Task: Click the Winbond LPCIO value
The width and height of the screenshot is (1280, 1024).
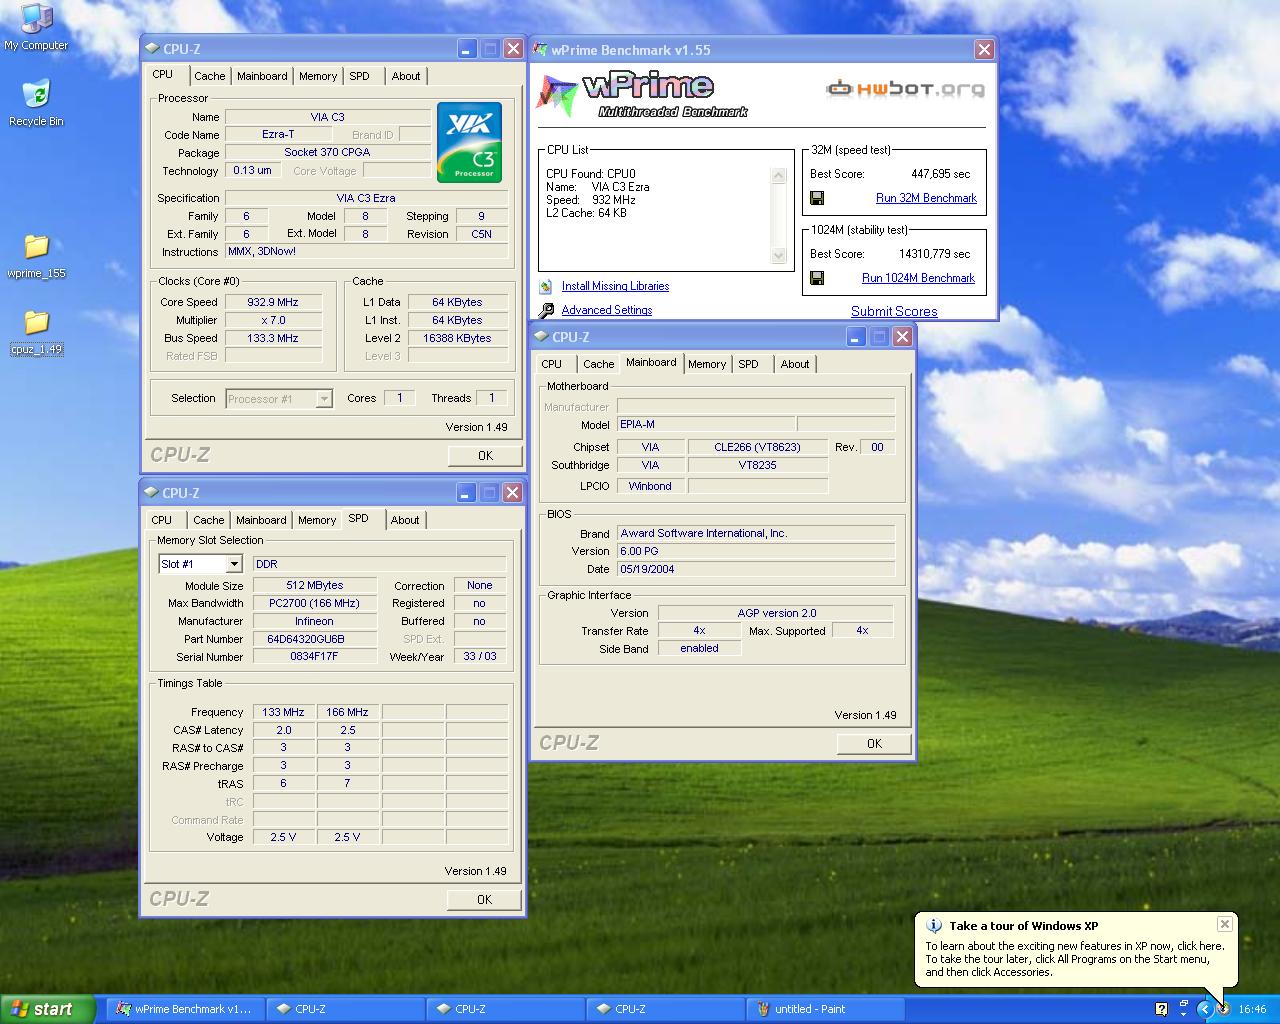Action: [650, 486]
